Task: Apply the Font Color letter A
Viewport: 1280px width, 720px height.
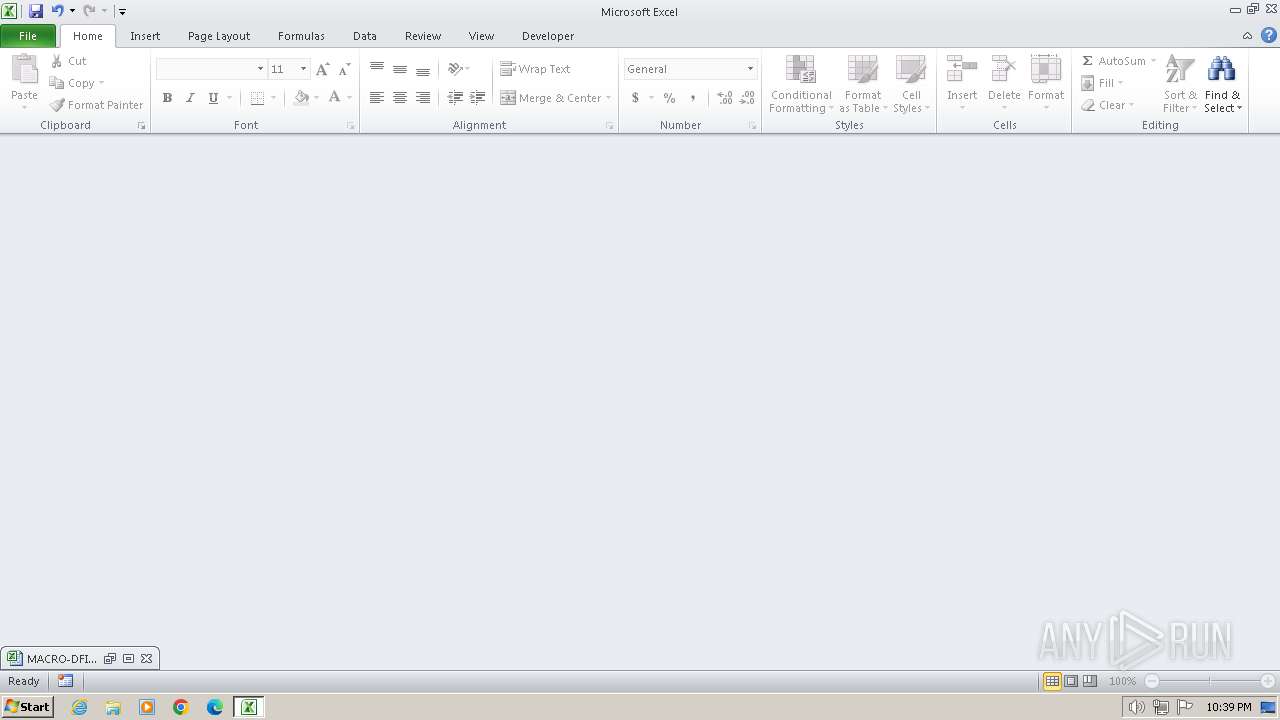Action: 335,98
